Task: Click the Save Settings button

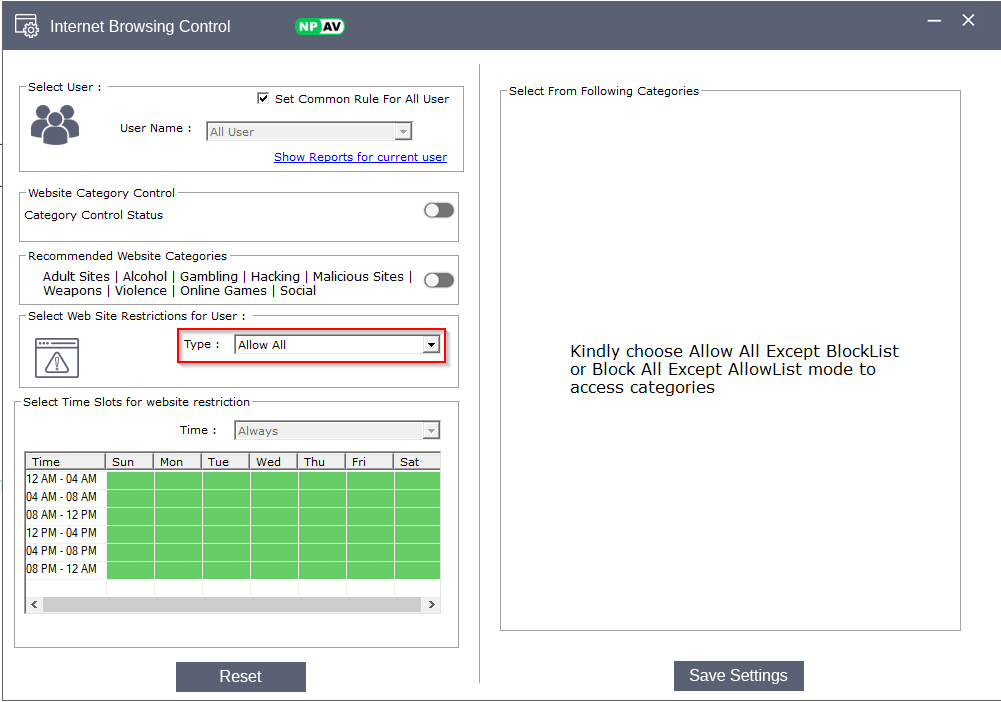Action: [738, 676]
